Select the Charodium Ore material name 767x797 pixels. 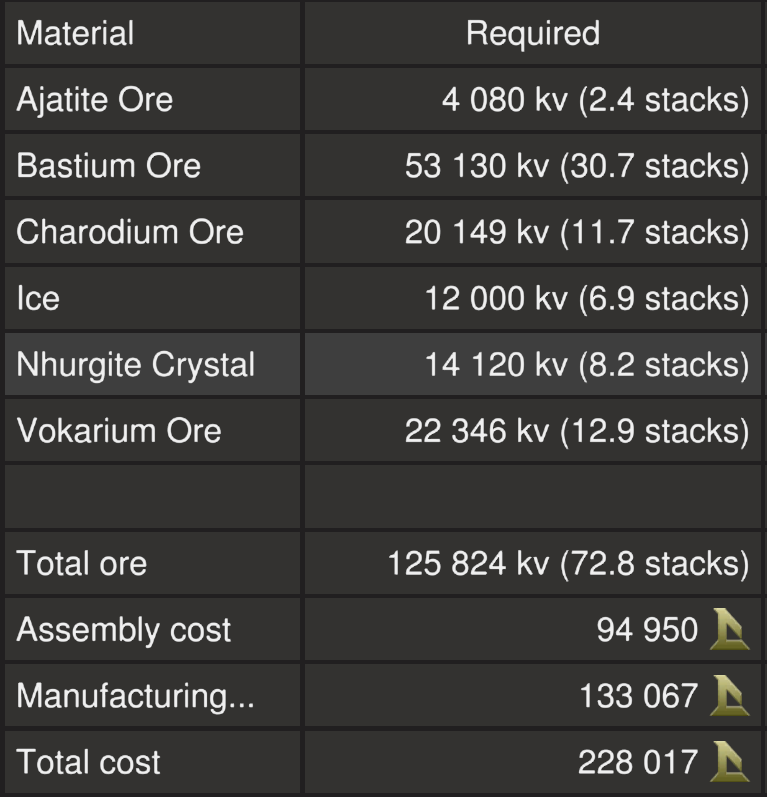point(130,231)
